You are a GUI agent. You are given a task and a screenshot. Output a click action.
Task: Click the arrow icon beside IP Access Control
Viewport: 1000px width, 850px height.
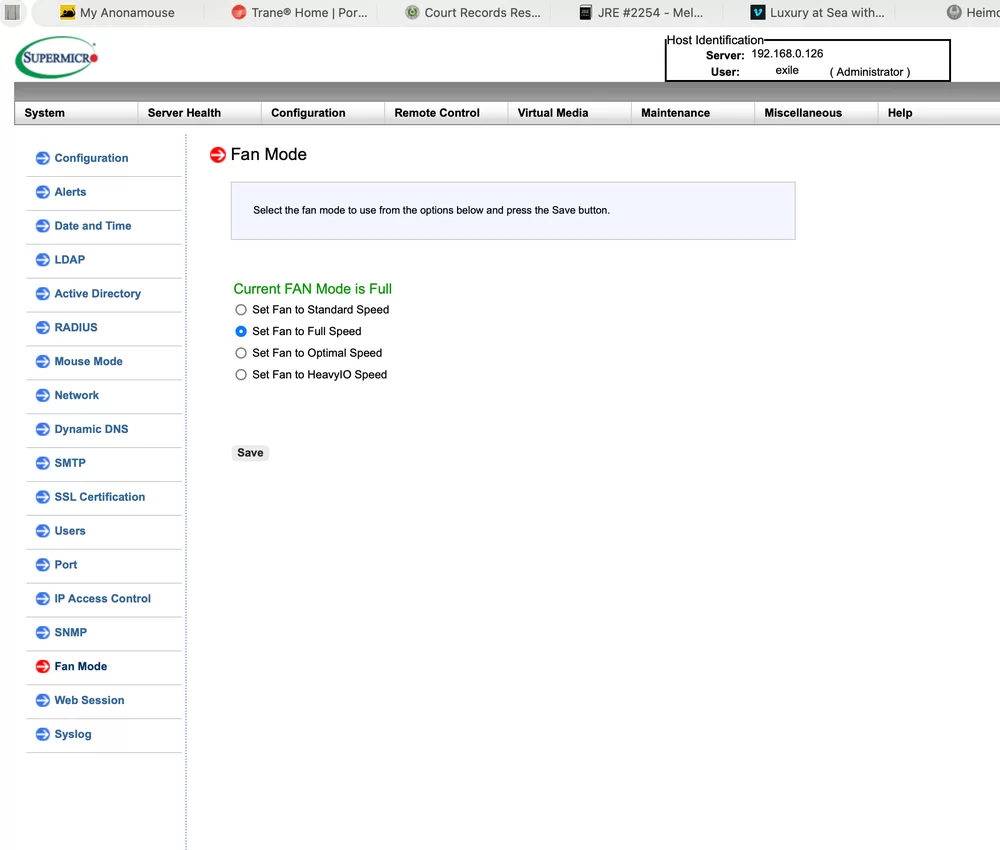(43, 598)
